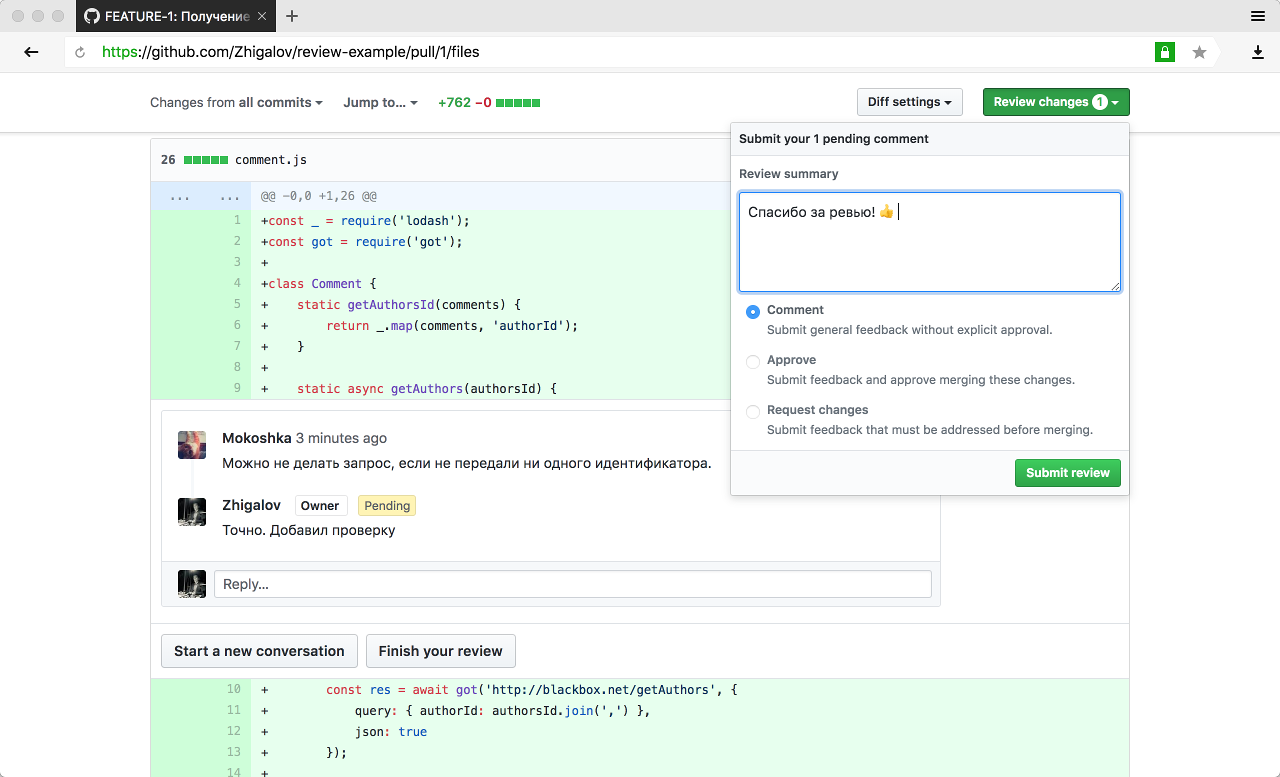1280x777 pixels.
Task: Open Changes from all commits dropdown
Action: tap(236, 102)
